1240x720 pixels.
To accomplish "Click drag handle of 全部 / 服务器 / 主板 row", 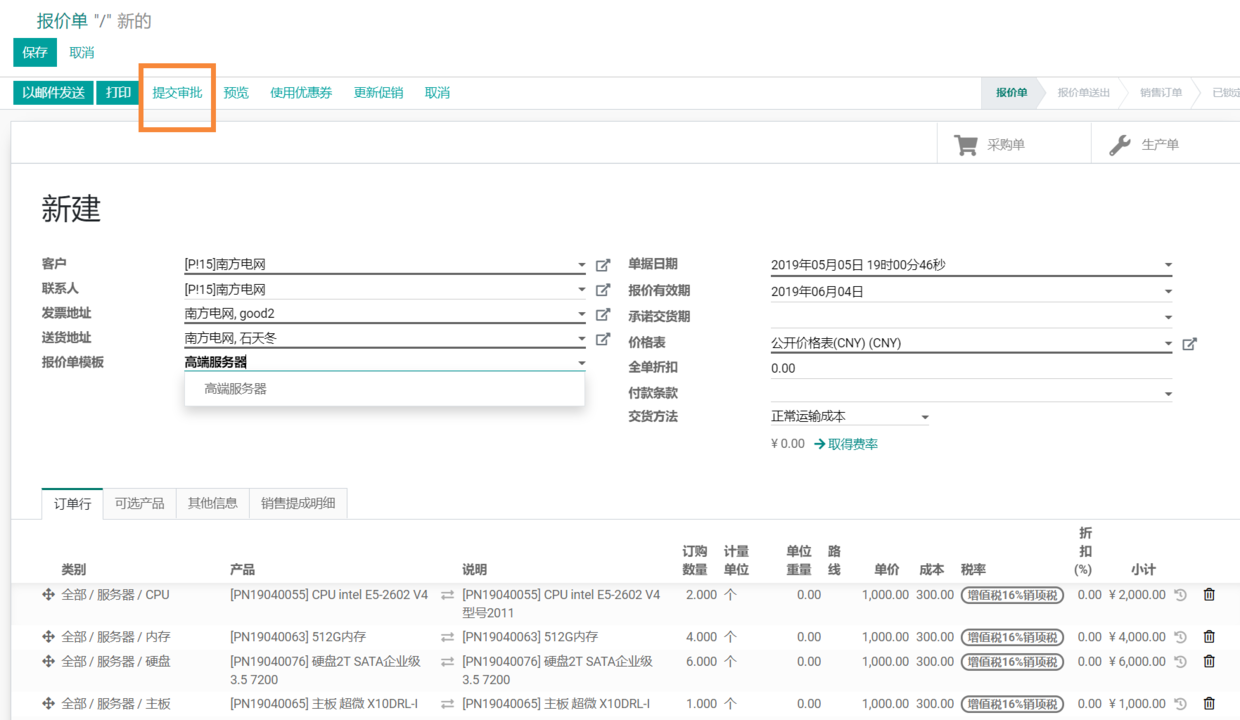I will click(48, 704).
